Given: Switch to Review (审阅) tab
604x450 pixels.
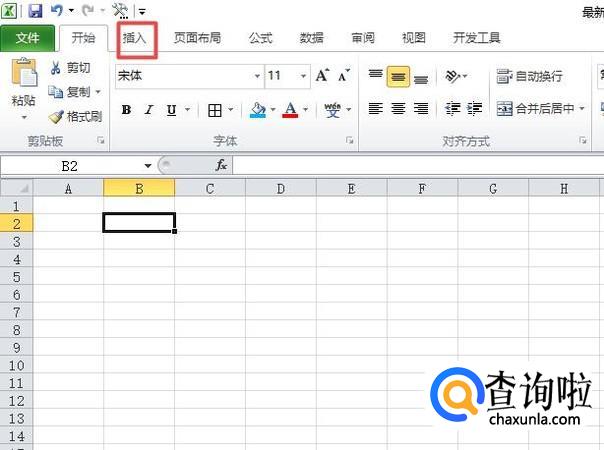Looking at the screenshot, I should click(363, 38).
